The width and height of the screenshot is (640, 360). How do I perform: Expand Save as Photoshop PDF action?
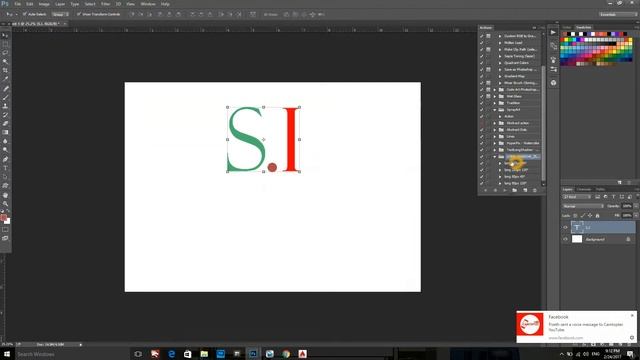500,70
